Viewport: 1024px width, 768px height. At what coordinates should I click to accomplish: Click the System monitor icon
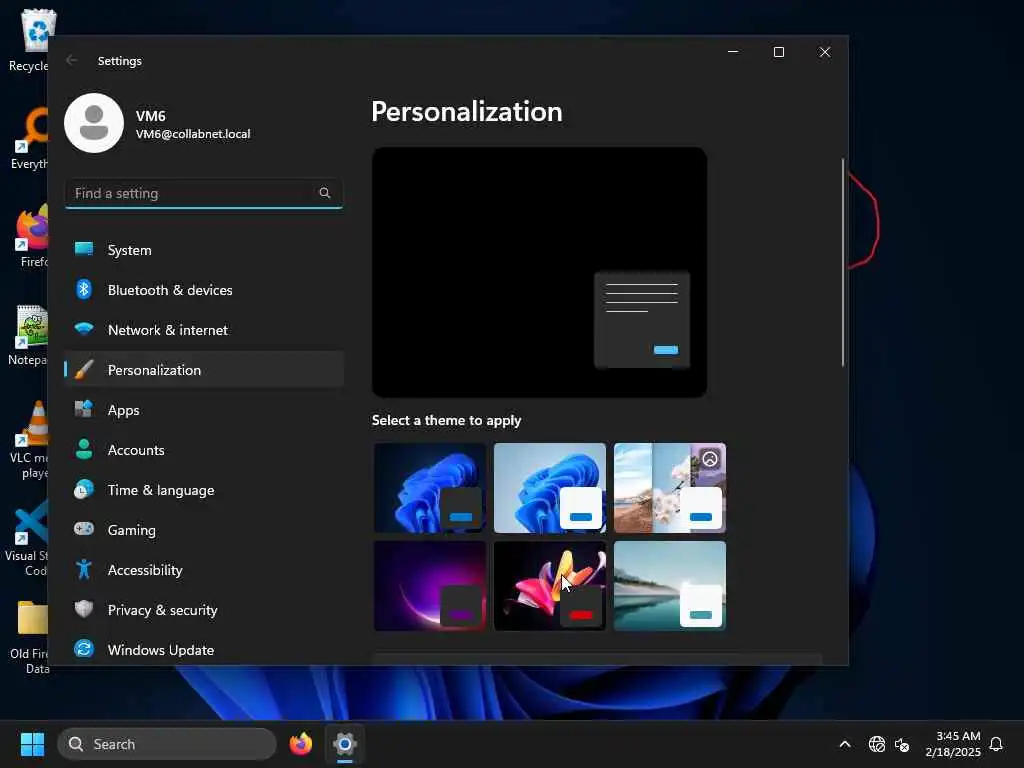[x=84, y=249]
